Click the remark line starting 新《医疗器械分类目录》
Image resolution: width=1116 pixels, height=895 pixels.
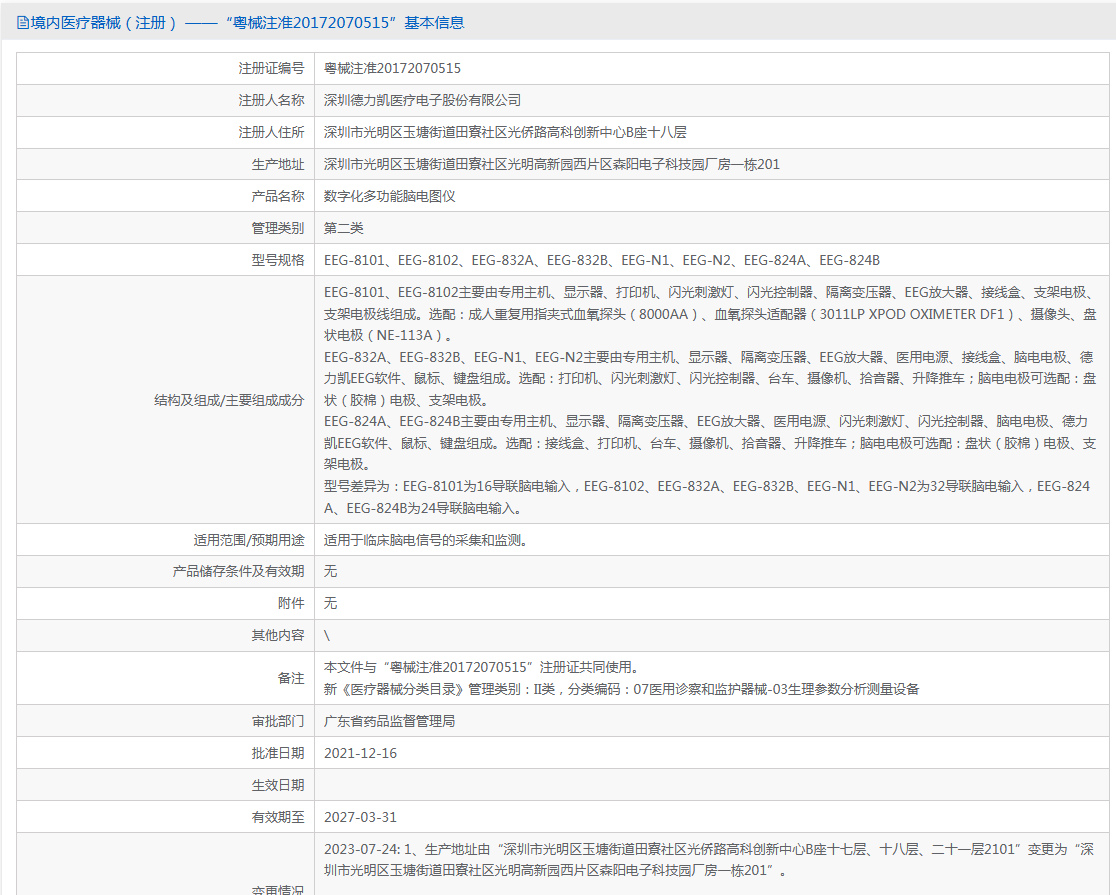(621, 689)
